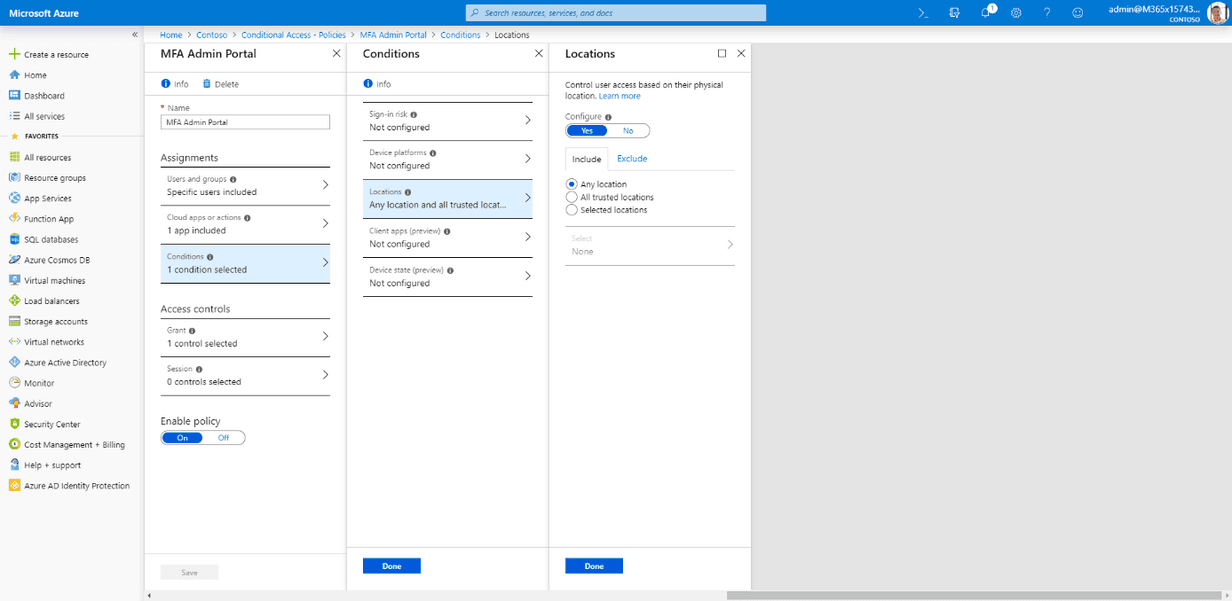
Task: Open Cloud Shell from the top bar
Action: (923, 13)
